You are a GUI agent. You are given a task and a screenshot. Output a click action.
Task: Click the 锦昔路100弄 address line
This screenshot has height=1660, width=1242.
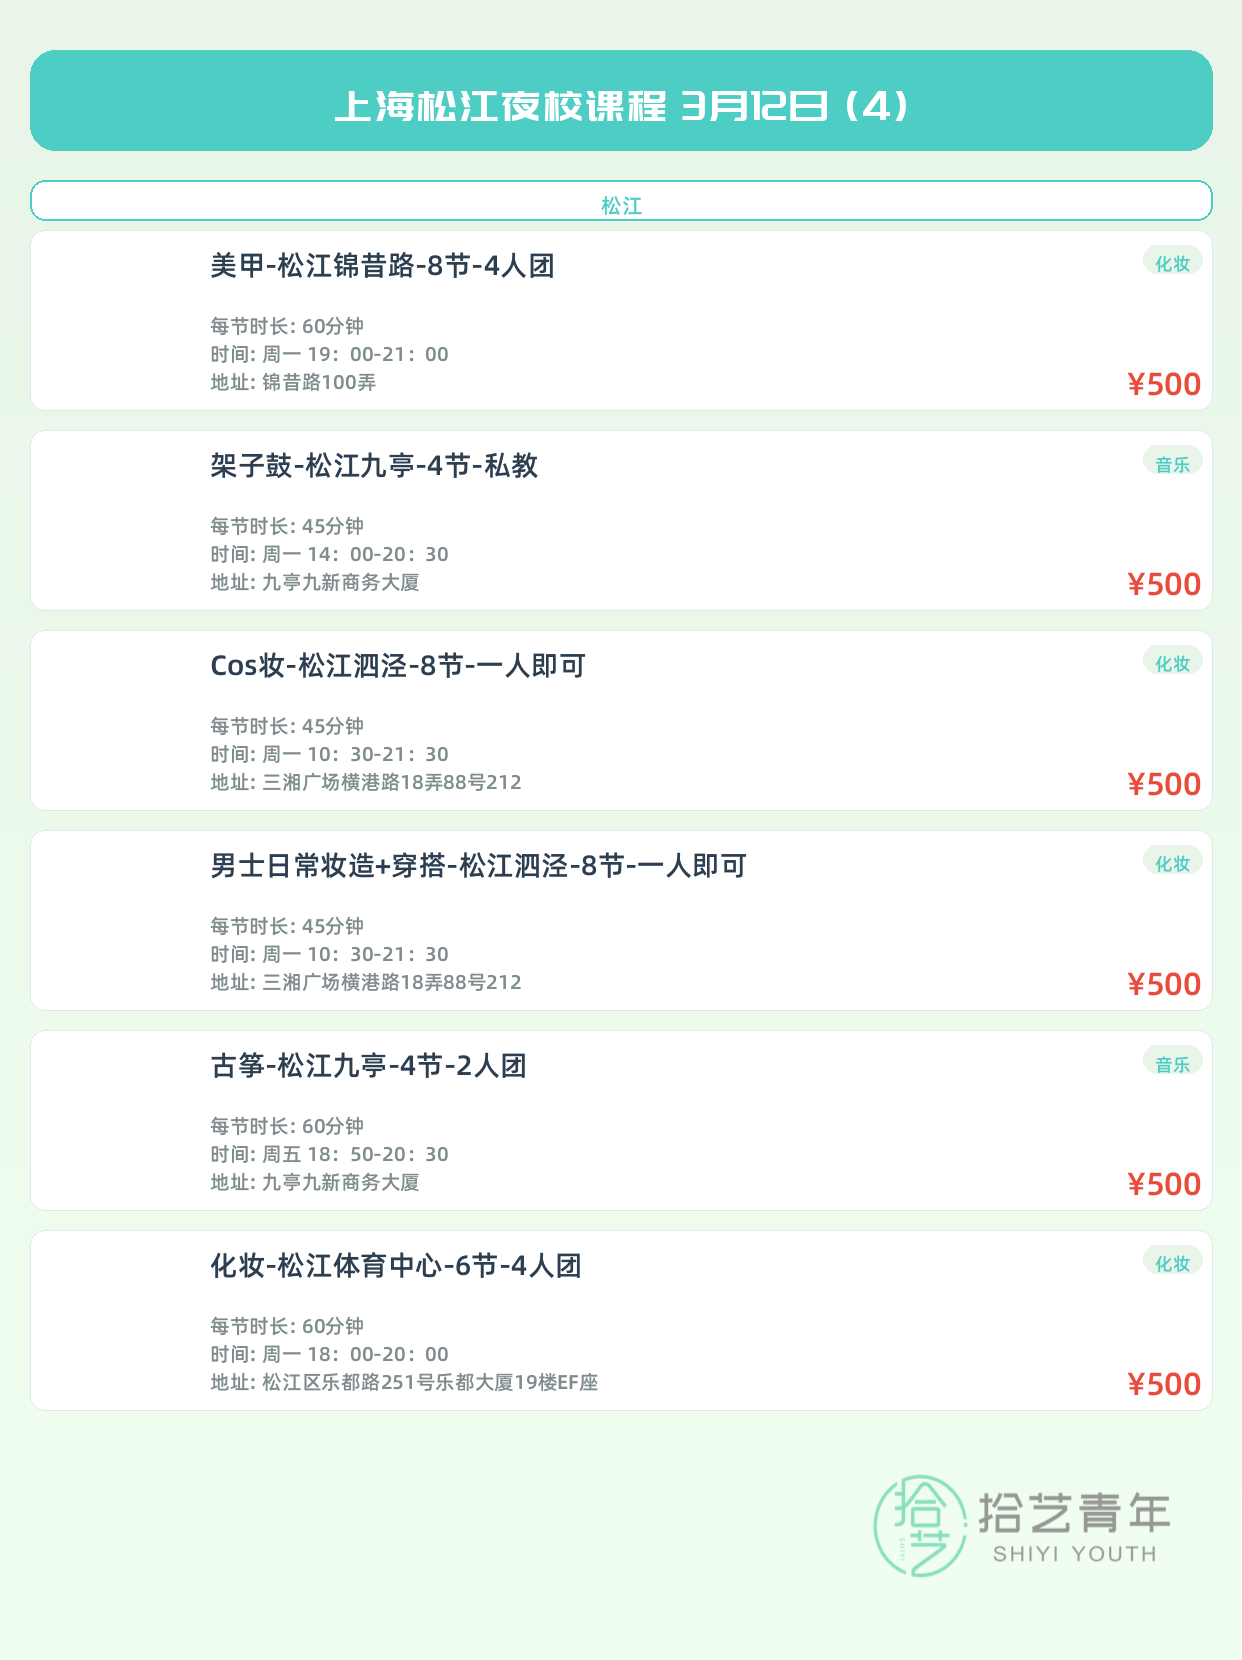pos(293,382)
